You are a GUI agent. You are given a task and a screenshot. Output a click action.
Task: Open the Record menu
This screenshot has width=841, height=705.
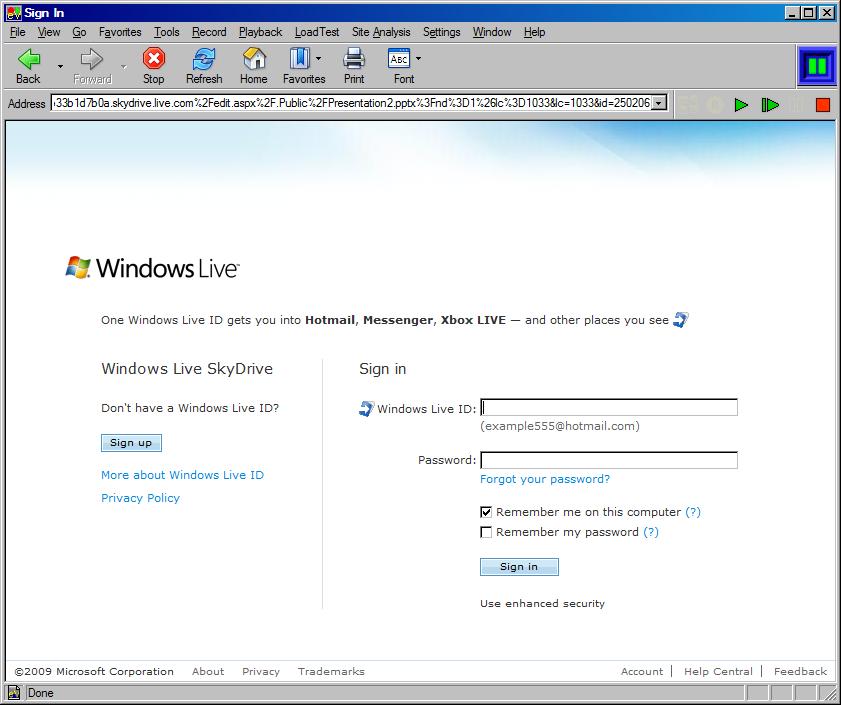pos(209,32)
